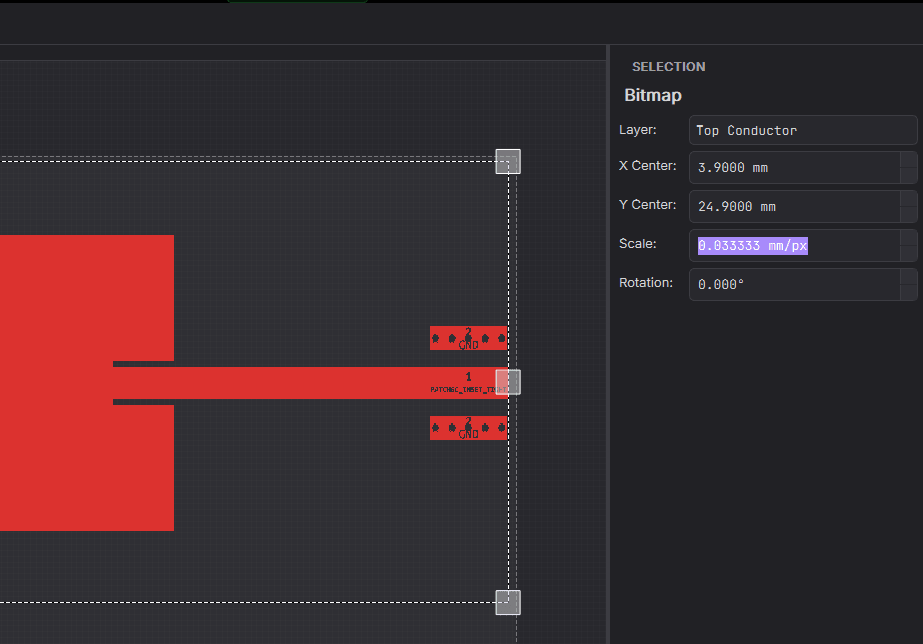Click port number 1 label on feed line
Viewport: 923px width, 644px height.
[x=469, y=377]
